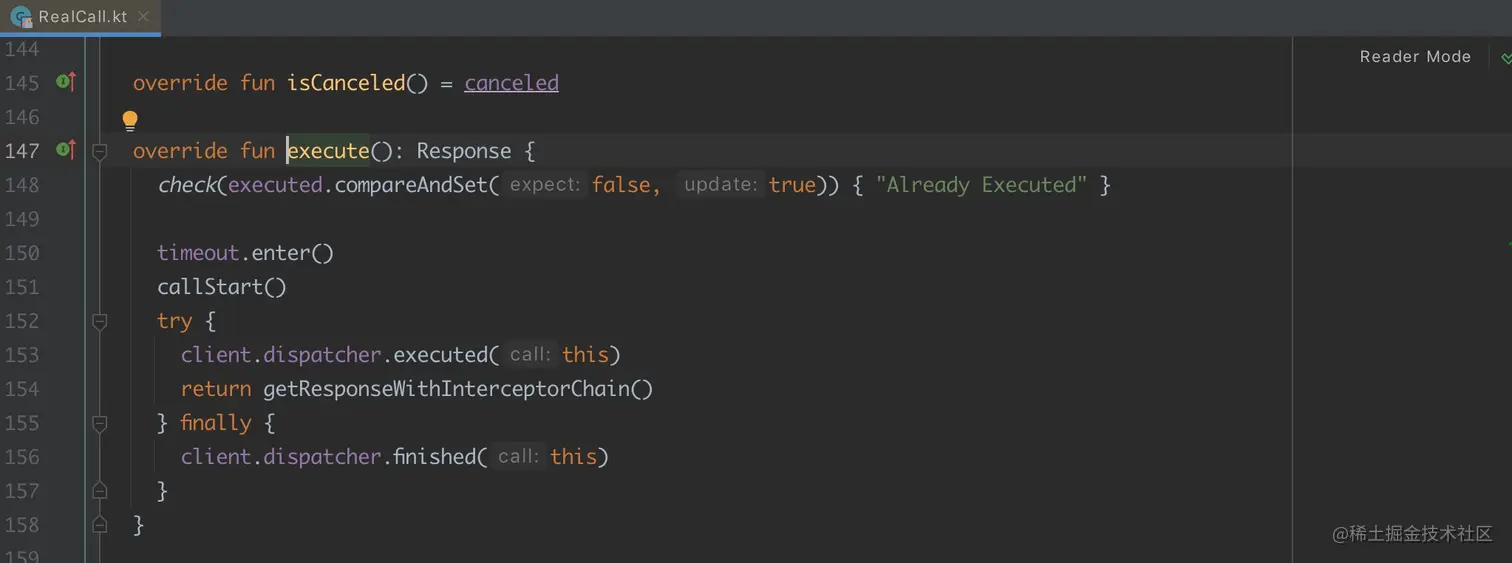Close the RealCall.kt editor tab
The width and height of the screenshot is (1512, 563).
coord(143,17)
